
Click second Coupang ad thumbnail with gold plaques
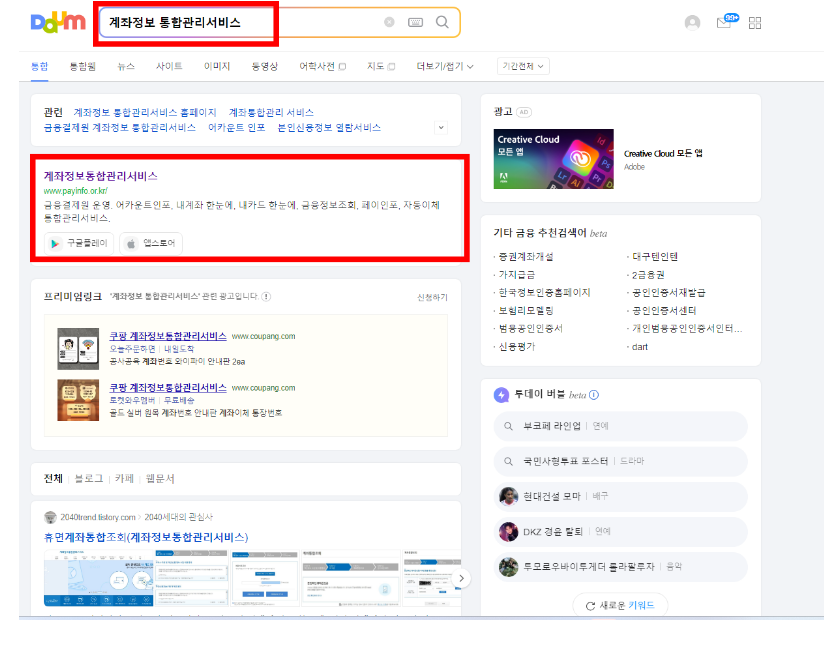pyautogui.click(x=78, y=400)
